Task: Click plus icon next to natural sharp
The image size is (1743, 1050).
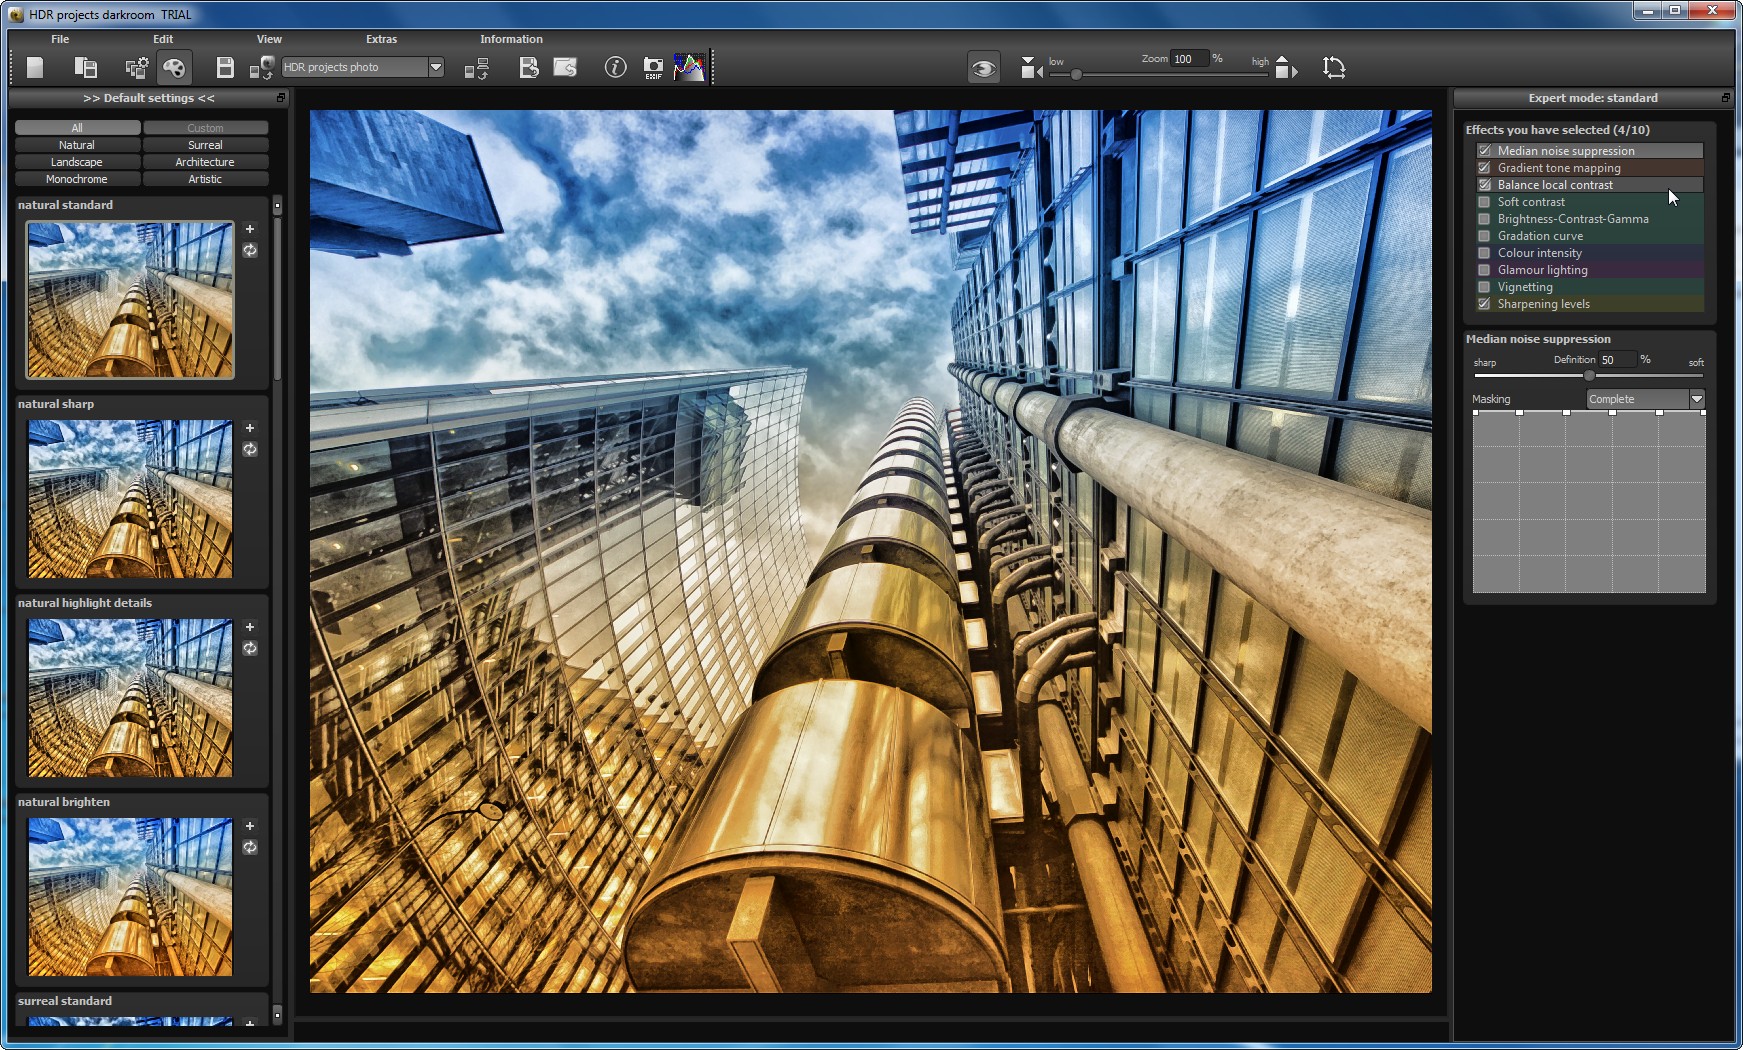Action: click(x=250, y=428)
